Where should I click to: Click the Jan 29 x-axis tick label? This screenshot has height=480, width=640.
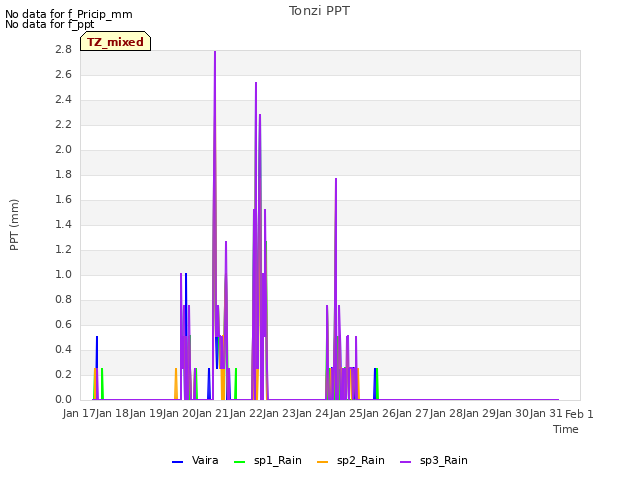click(x=480, y=414)
